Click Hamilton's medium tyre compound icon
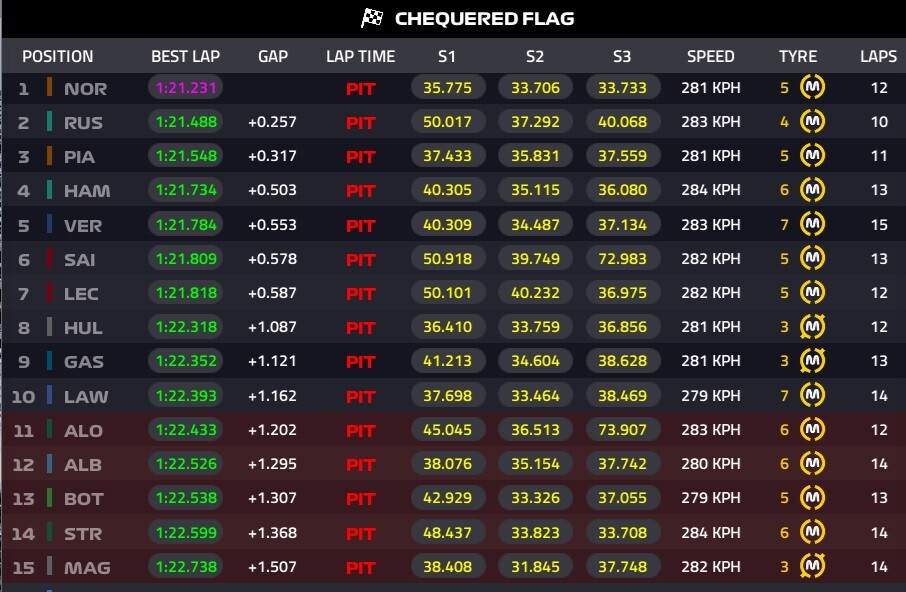The image size is (906, 592). (x=815, y=190)
